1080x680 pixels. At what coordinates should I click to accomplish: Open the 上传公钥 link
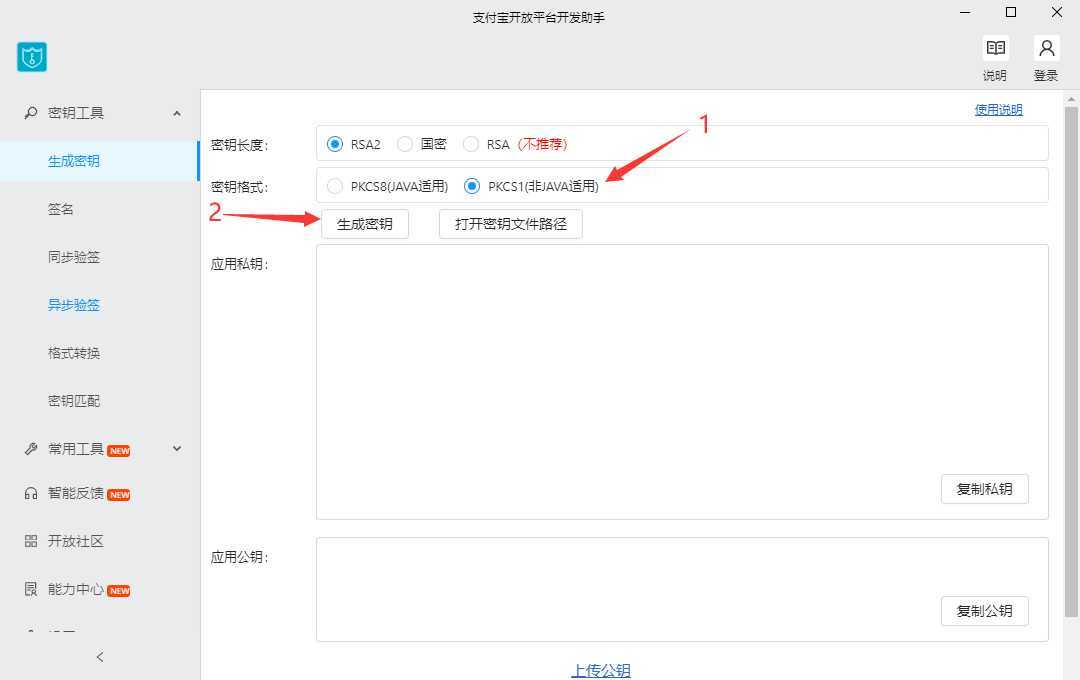600,670
